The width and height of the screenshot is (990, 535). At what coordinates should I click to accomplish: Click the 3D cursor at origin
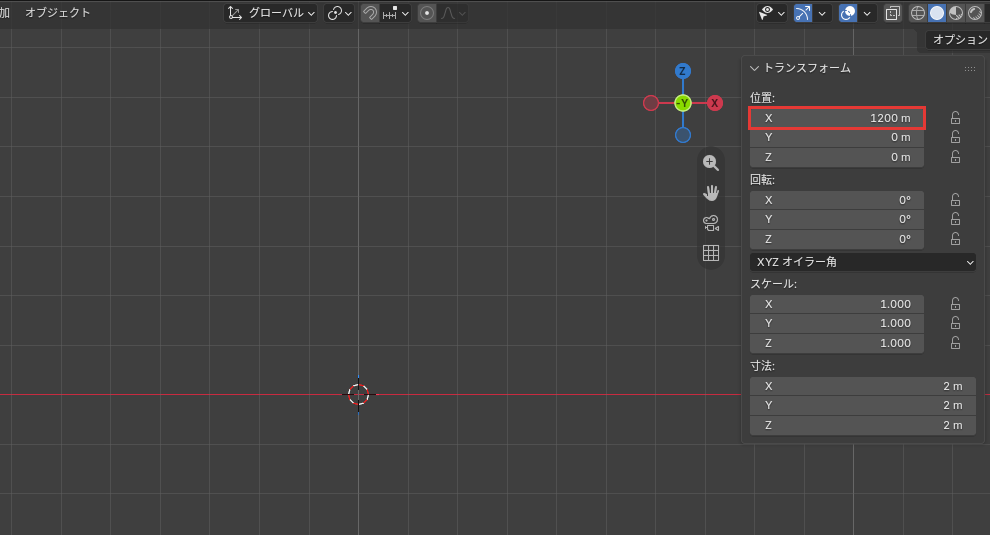tap(359, 394)
